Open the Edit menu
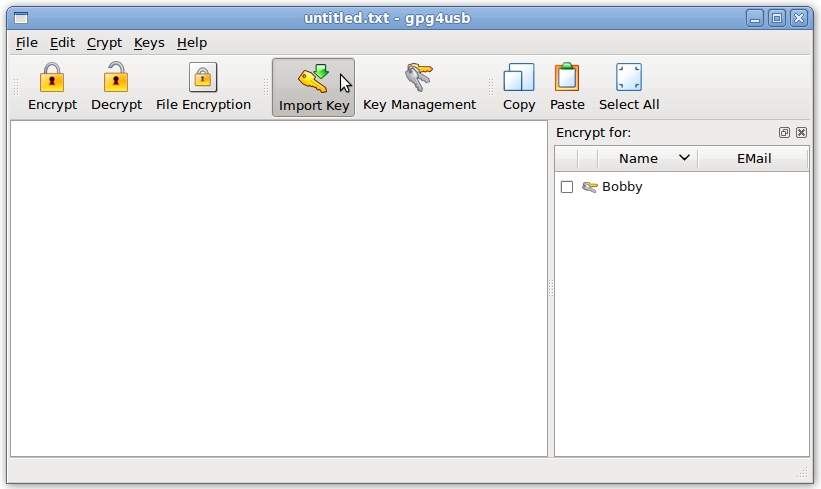 [x=62, y=43]
